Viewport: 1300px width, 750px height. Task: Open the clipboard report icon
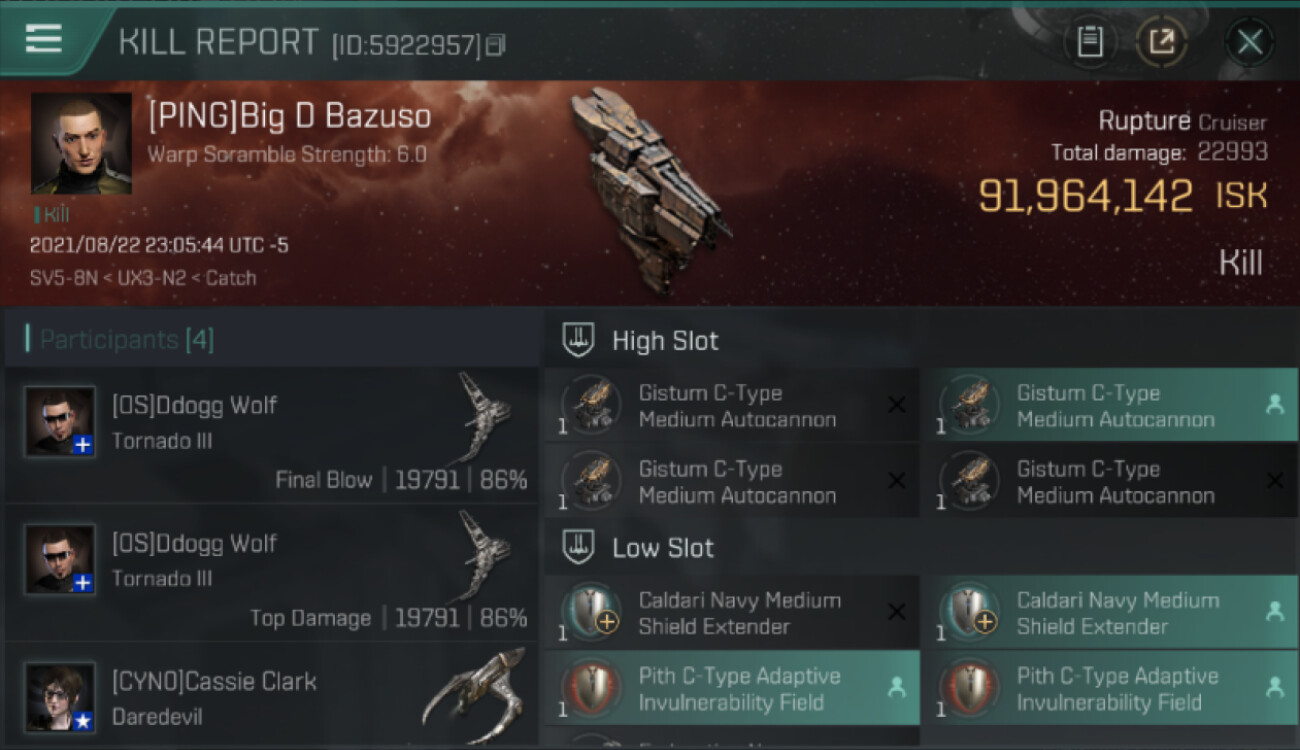1090,42
